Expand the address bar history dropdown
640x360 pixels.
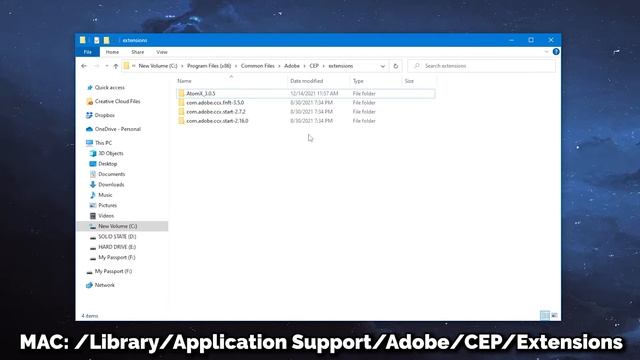(382, 66)
